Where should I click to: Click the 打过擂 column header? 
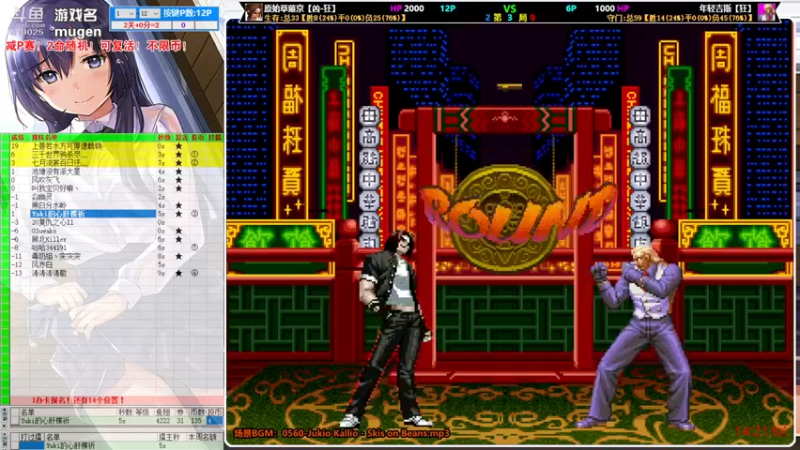pos(31,437)
